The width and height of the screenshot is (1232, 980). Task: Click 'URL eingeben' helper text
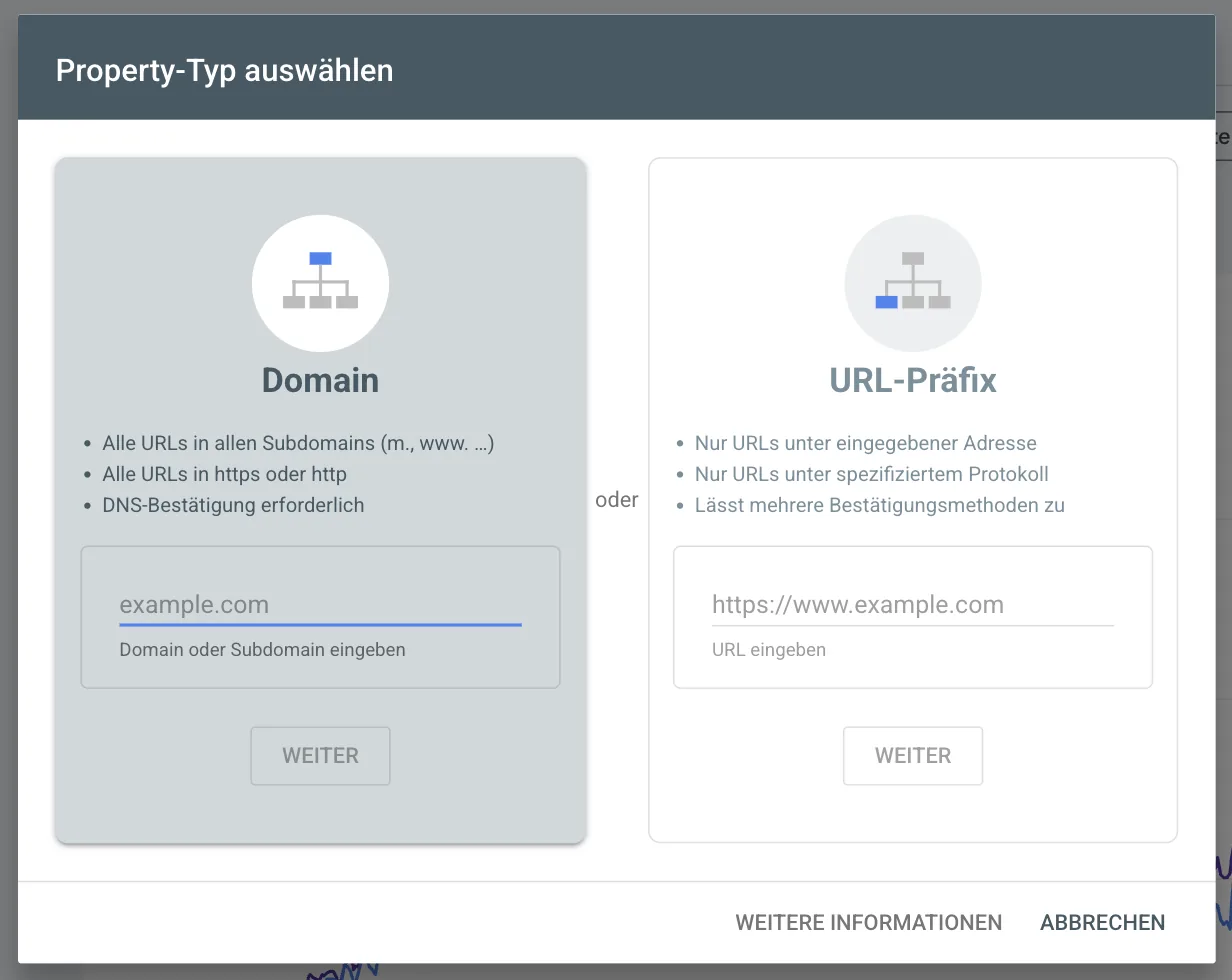coord(769,650)
